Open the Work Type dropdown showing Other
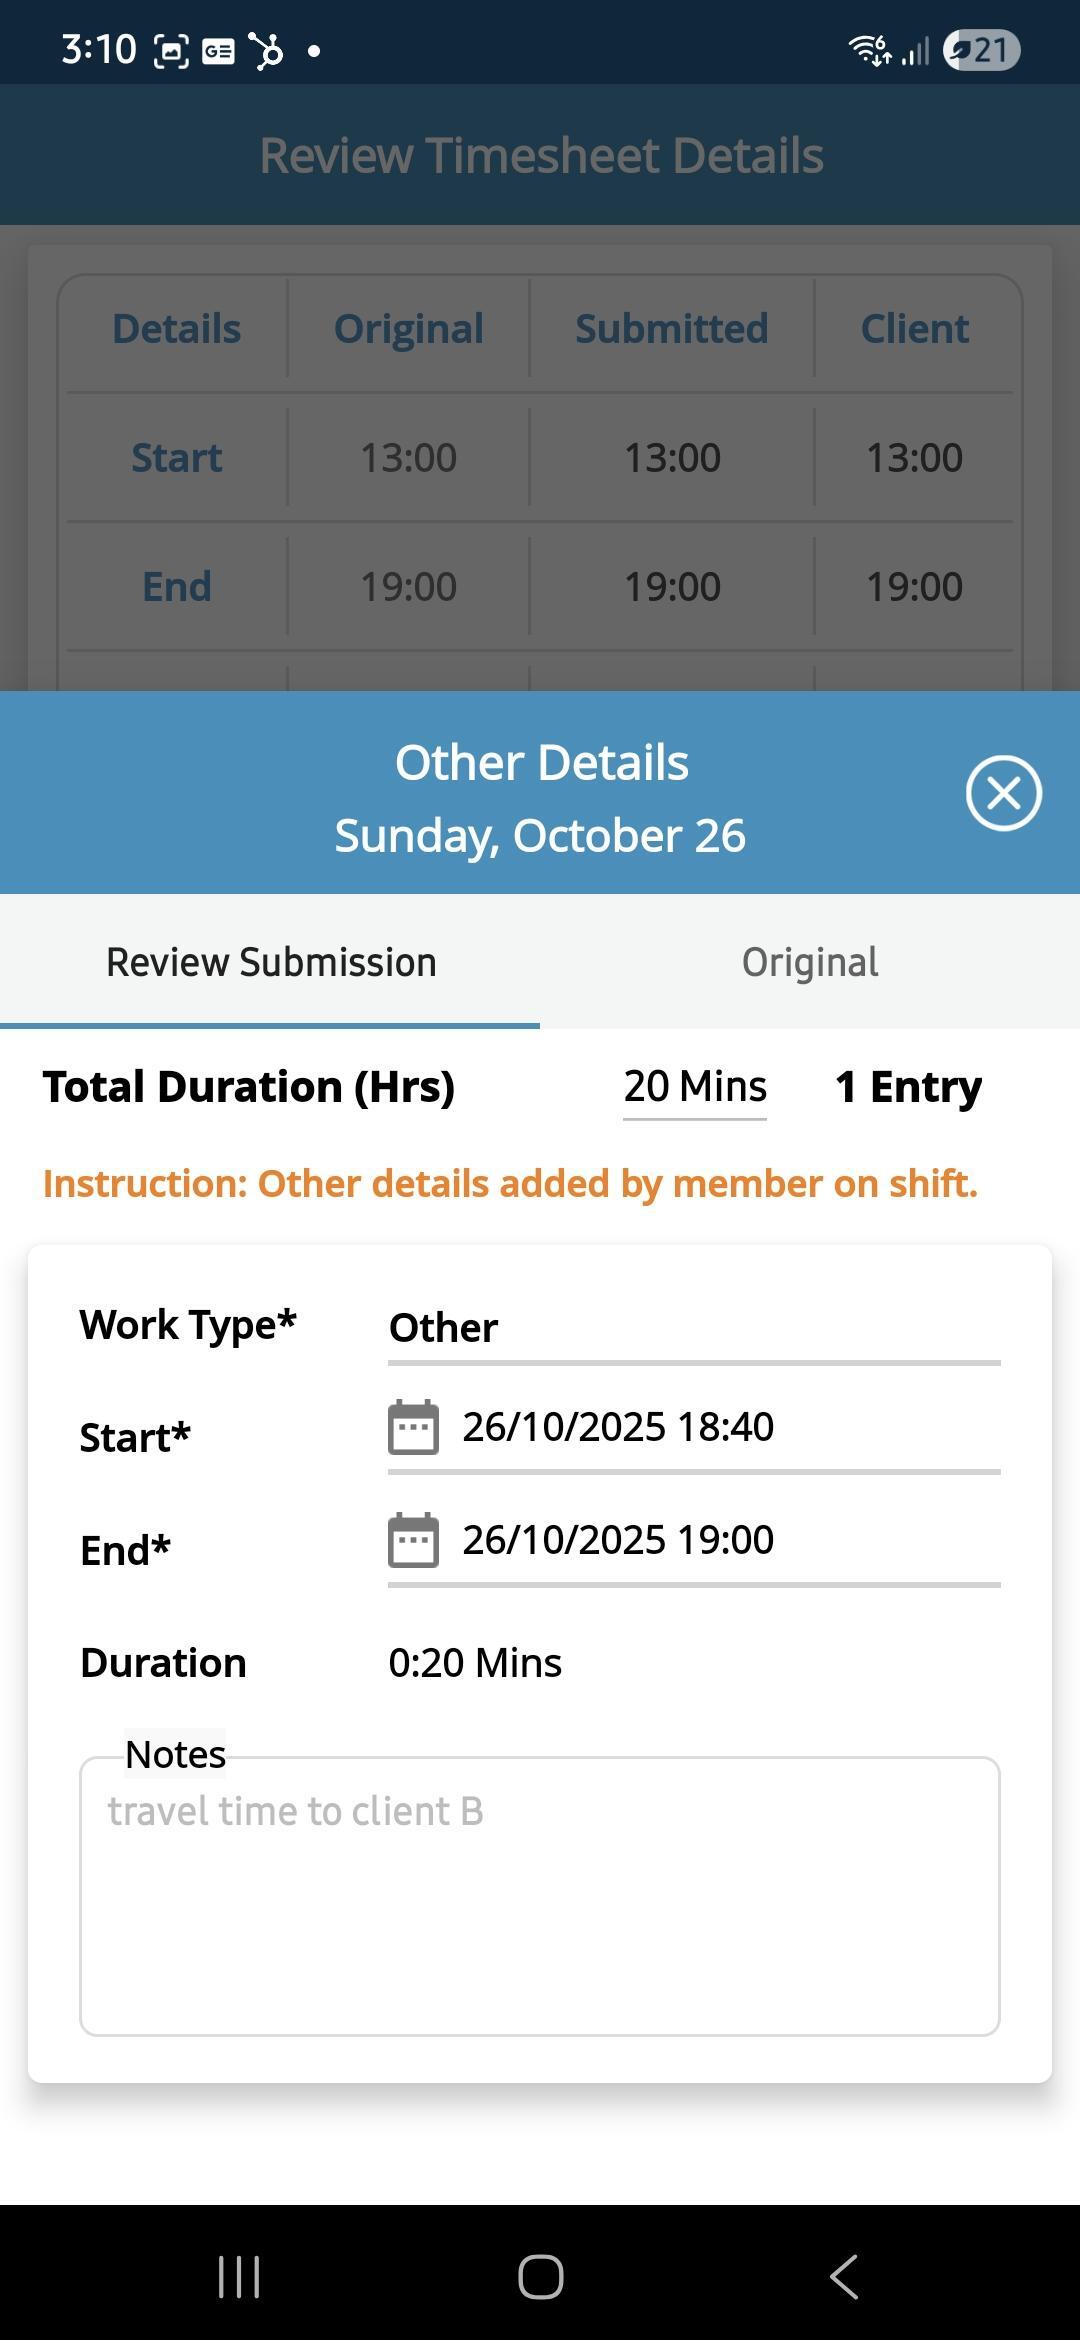This screenshot has height=2340, width=1080. click(694, 1328)
